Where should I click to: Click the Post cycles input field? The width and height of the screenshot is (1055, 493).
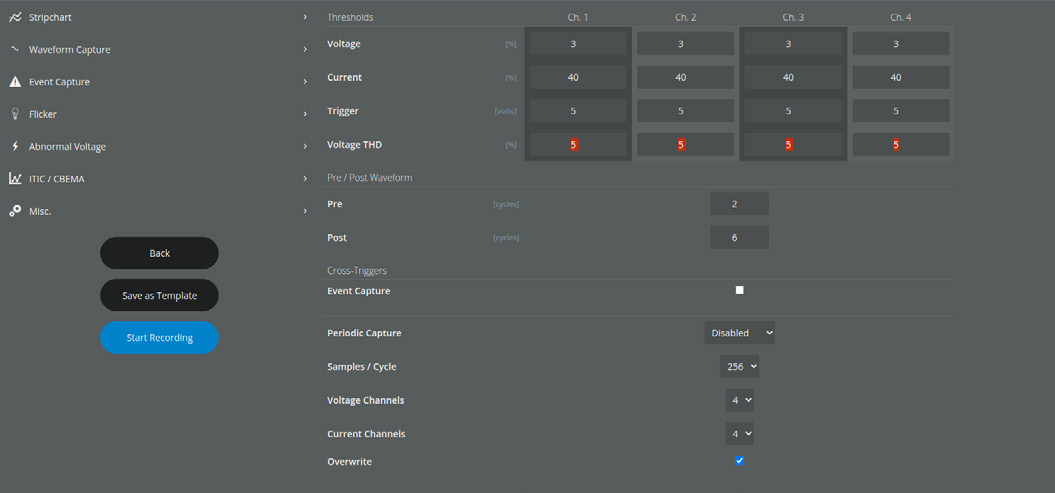tap(739, 237)
